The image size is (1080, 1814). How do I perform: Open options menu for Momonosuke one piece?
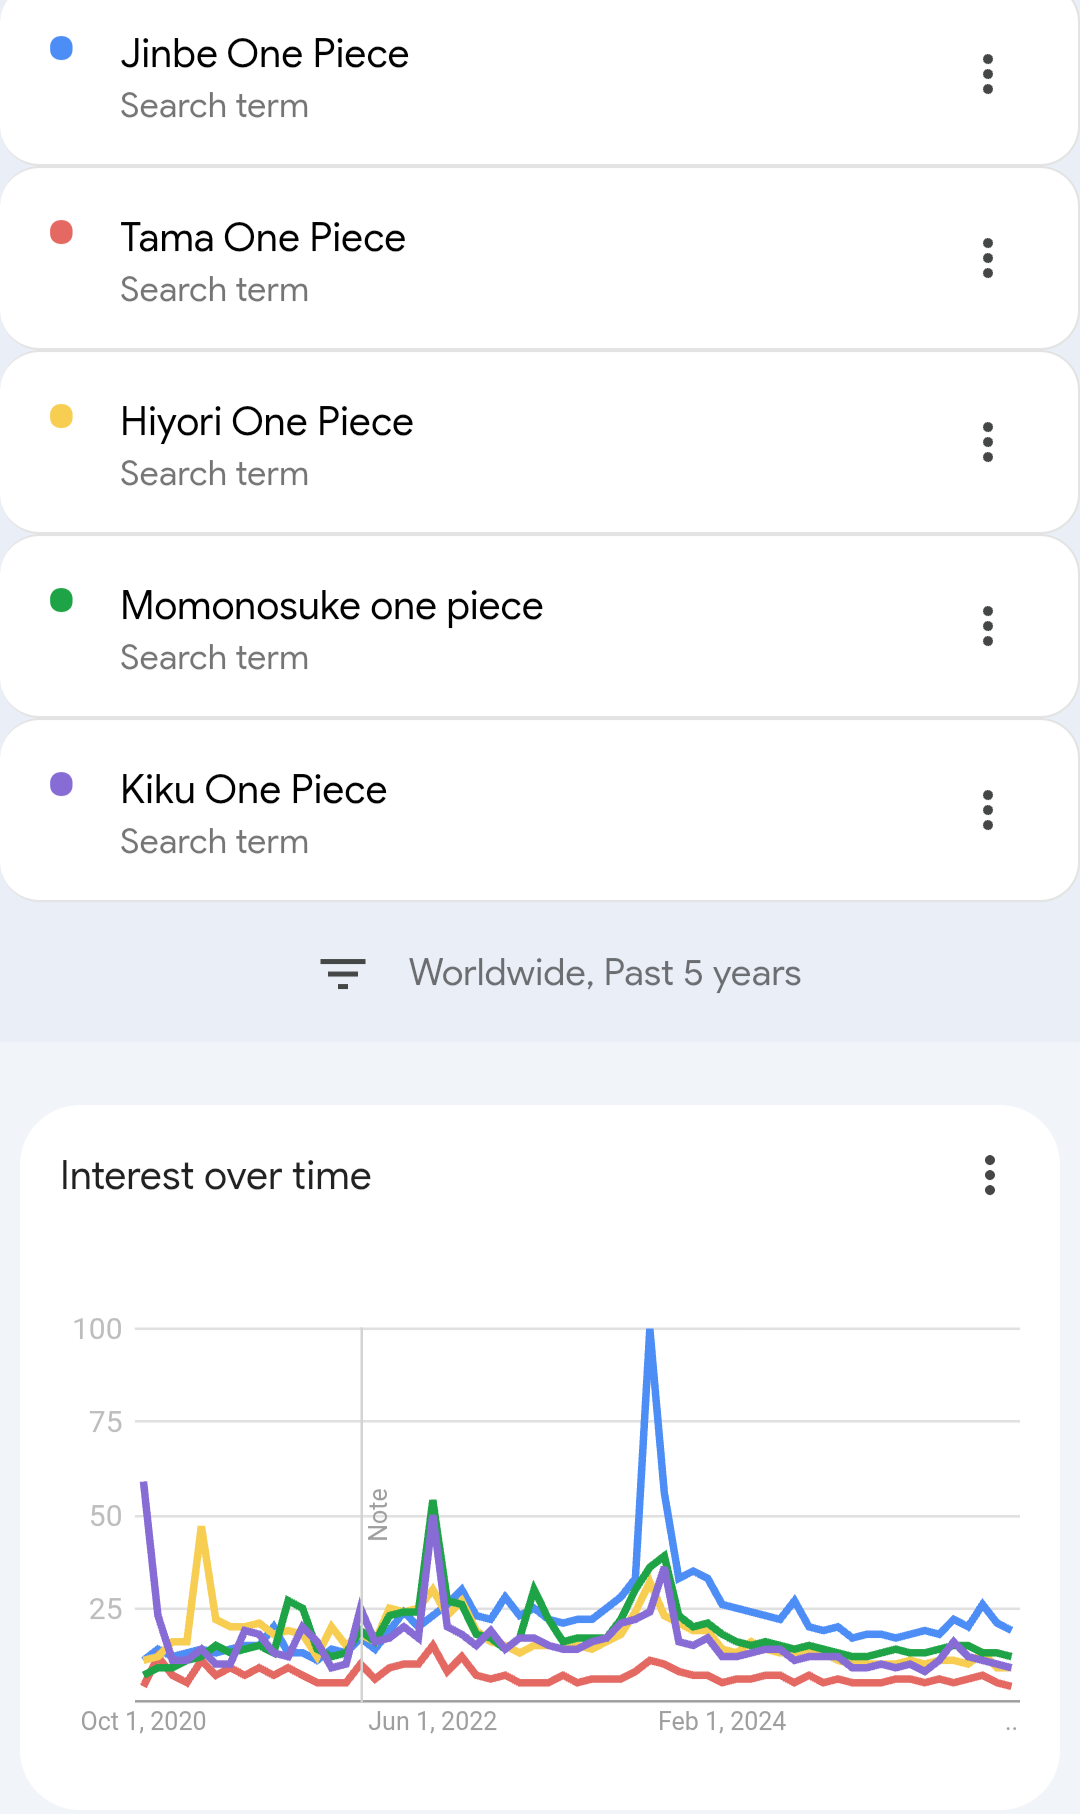point(988,626)
